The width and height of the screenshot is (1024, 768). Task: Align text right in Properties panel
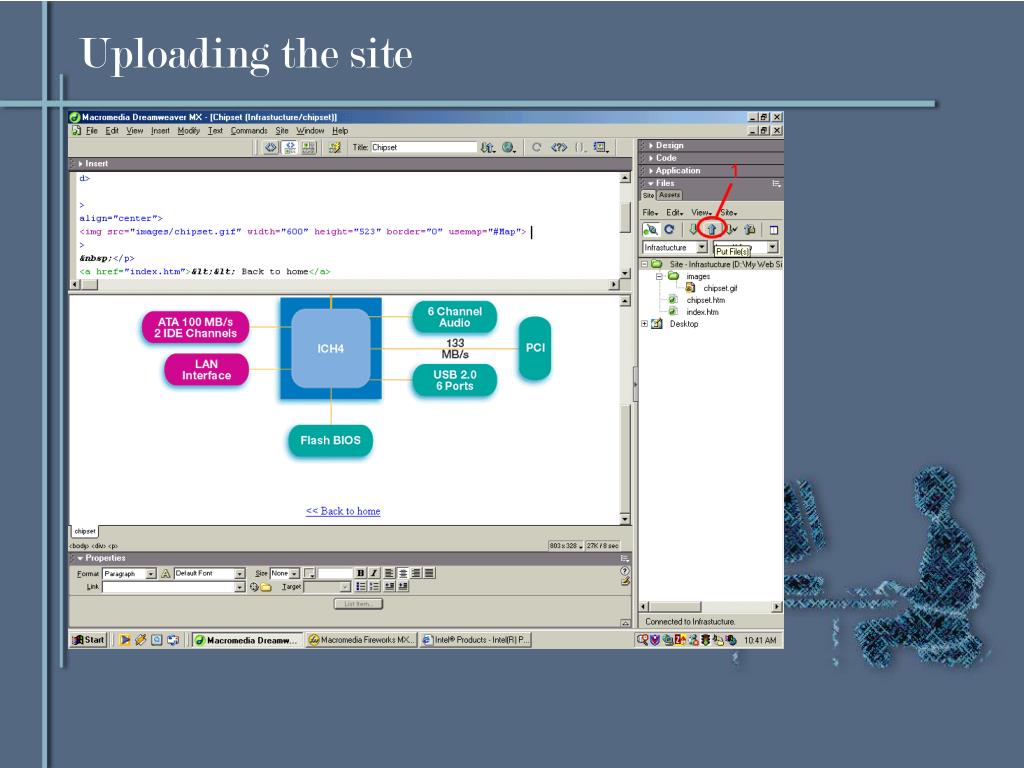(x=416, y=573)
